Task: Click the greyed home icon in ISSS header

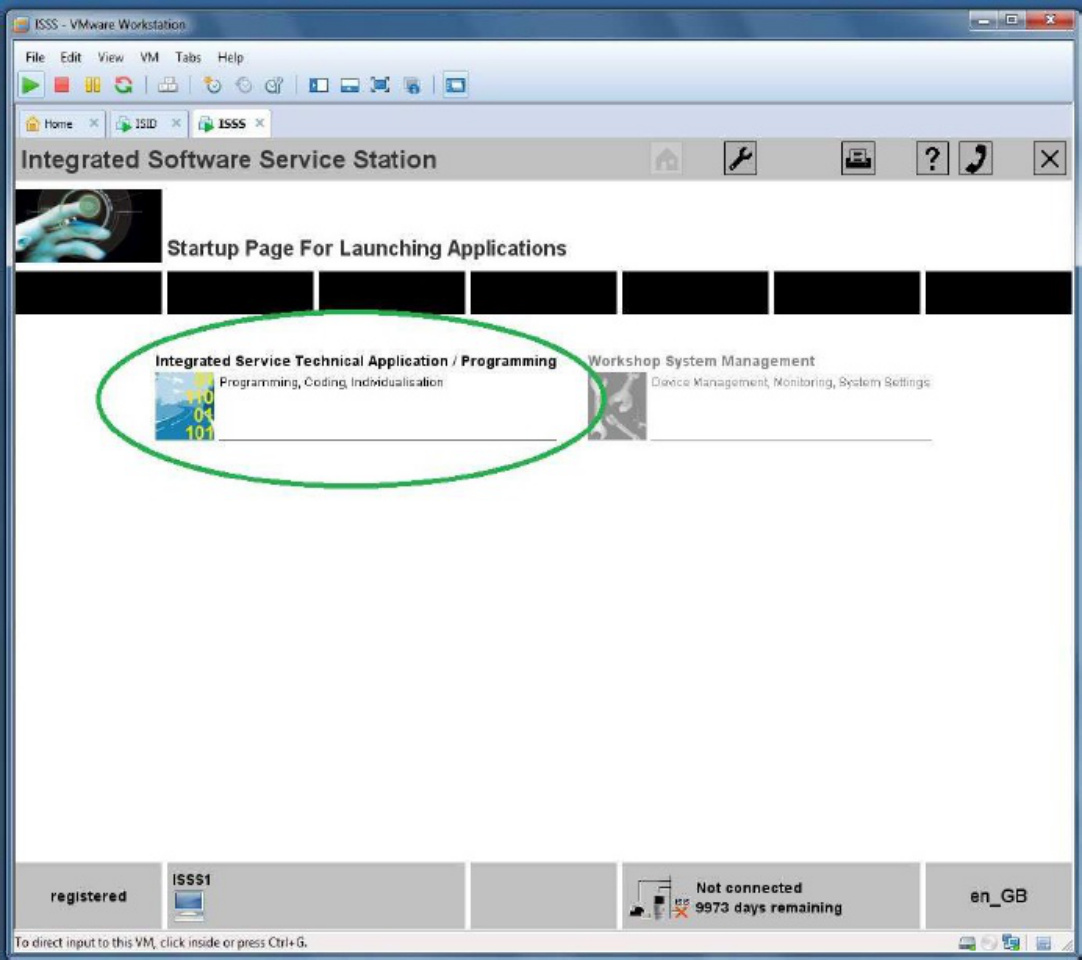Action: (x=666, y=159)
